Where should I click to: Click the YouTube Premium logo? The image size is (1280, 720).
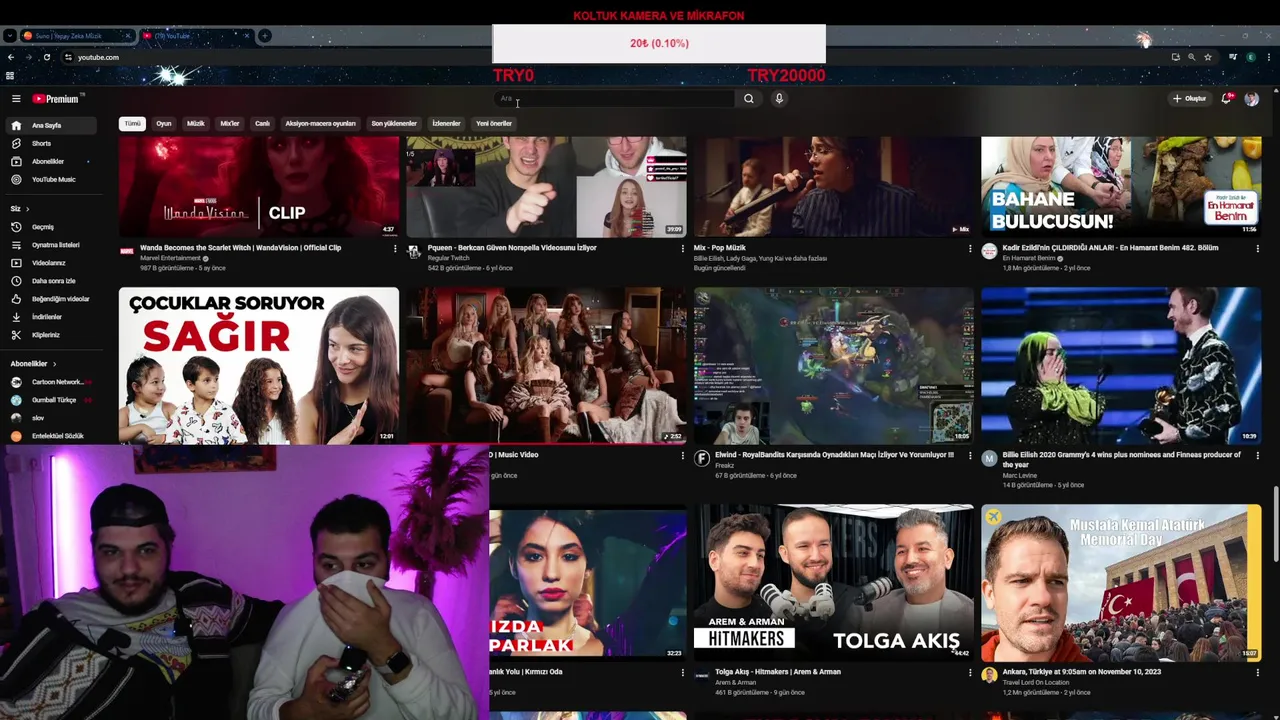click(55, 99)
